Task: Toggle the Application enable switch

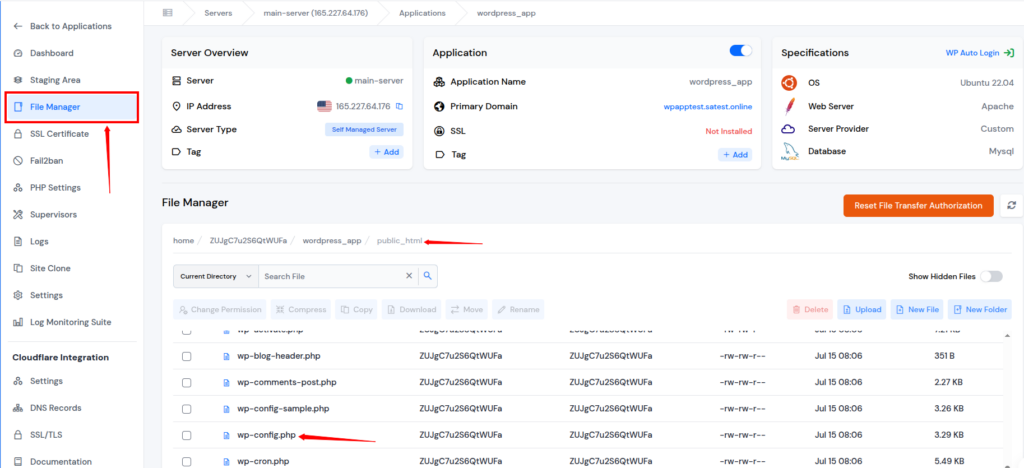Action: click(741, 51)
